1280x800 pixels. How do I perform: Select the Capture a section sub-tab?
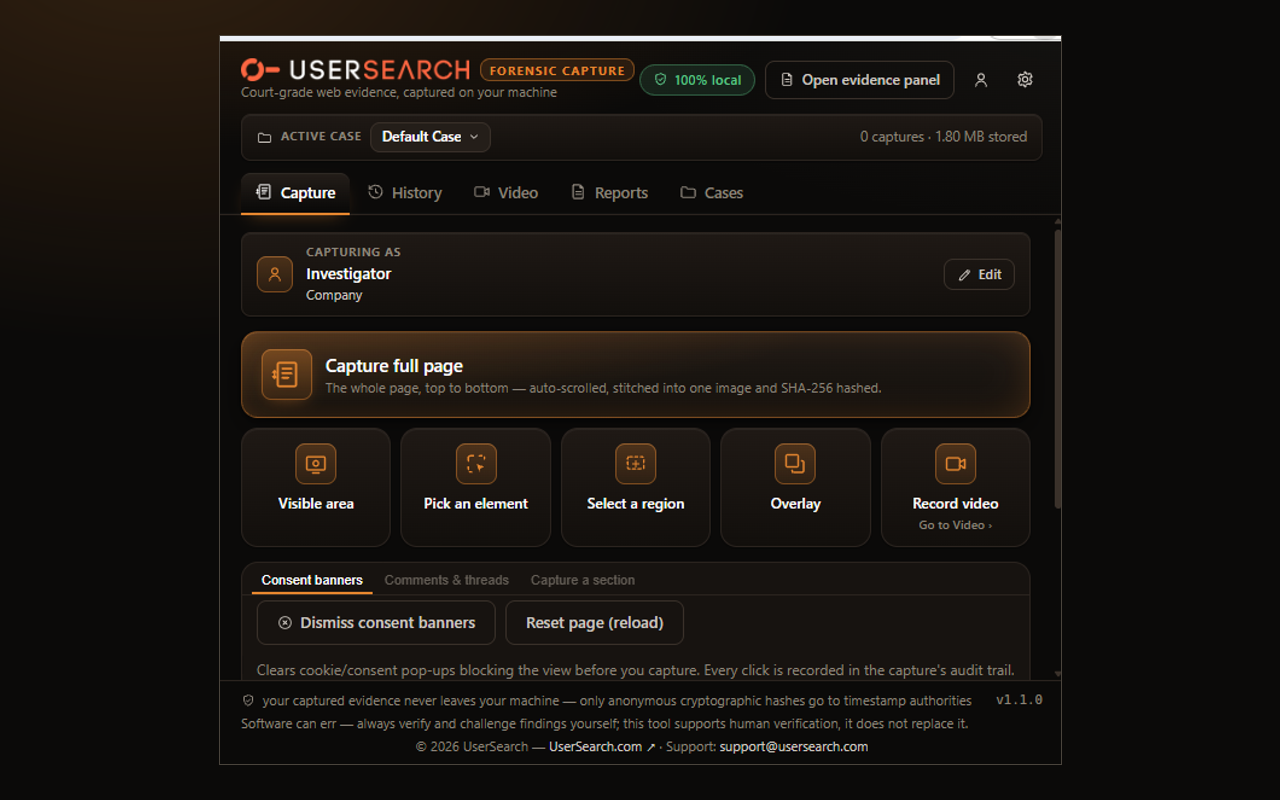[583, 580]
